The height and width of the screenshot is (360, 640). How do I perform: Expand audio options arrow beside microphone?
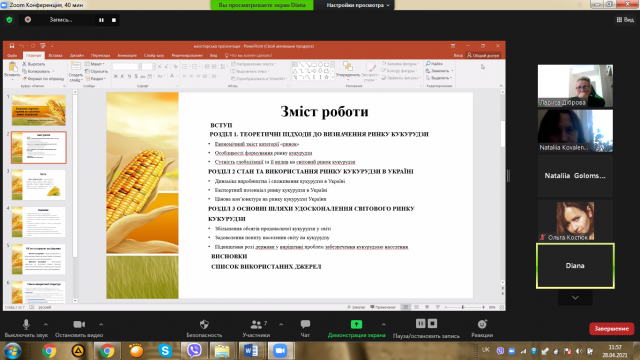click(x=46, y=324)
